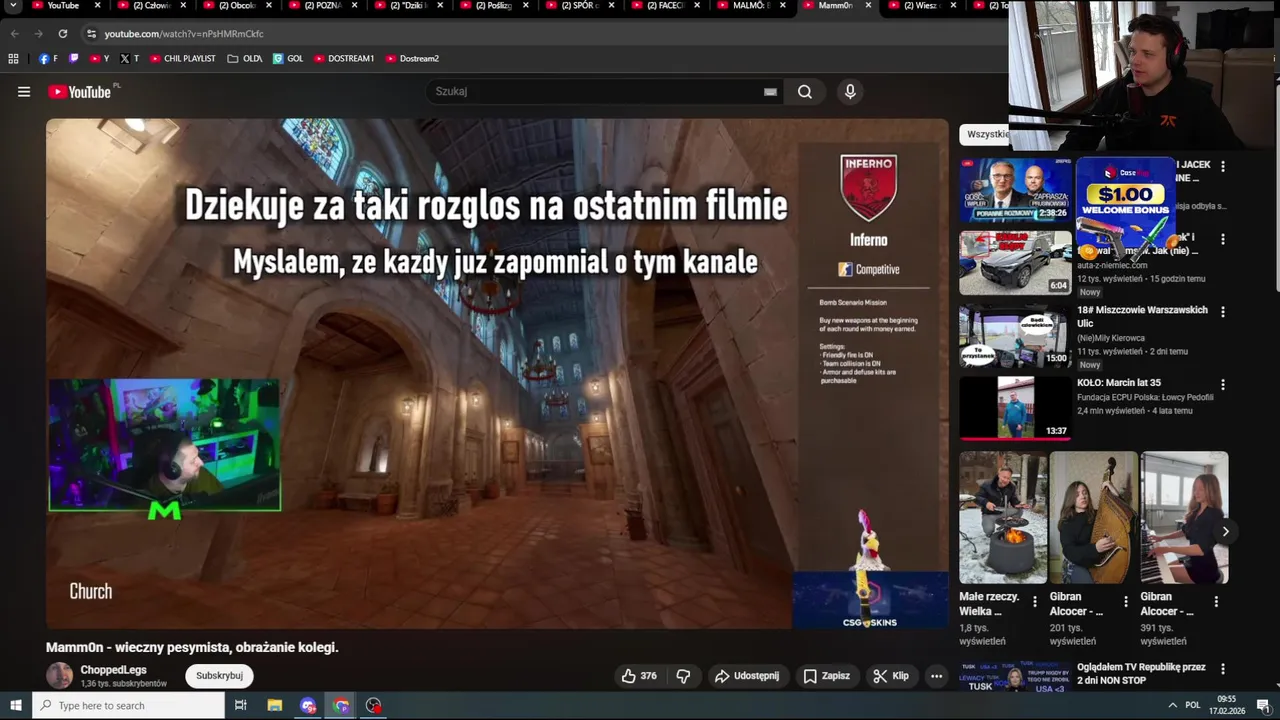Open the Dostream2 bookmark
This screenshot has width=1280, height=720.
412,59
